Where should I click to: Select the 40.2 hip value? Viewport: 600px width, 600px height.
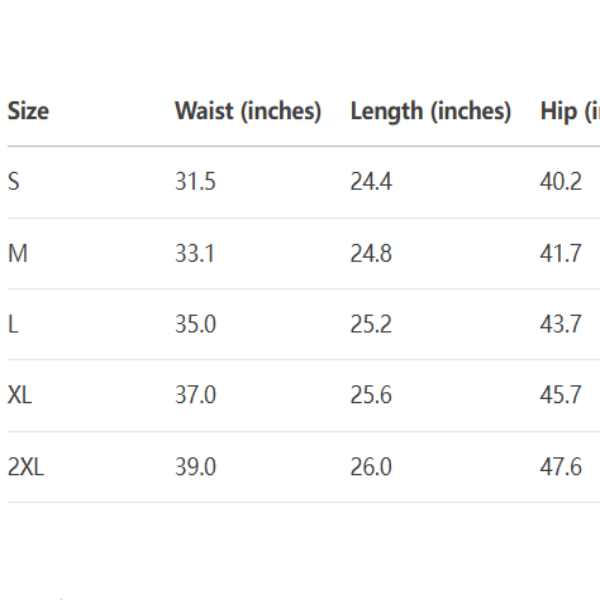(561, 182)
